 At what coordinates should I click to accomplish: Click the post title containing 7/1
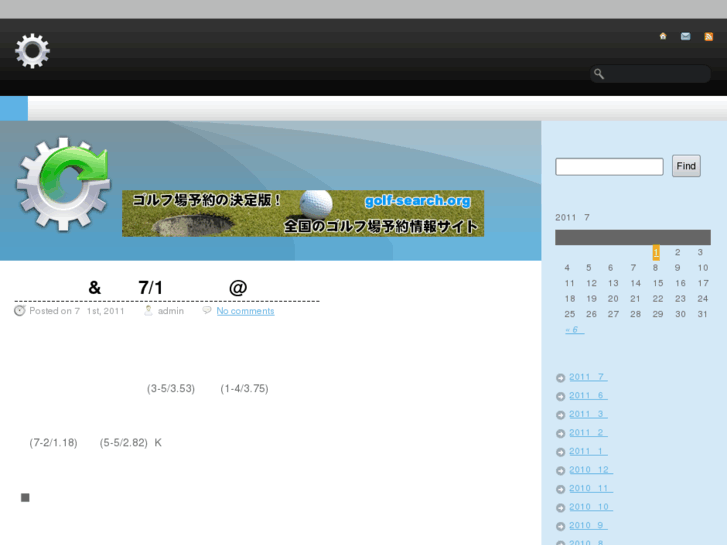167,288
